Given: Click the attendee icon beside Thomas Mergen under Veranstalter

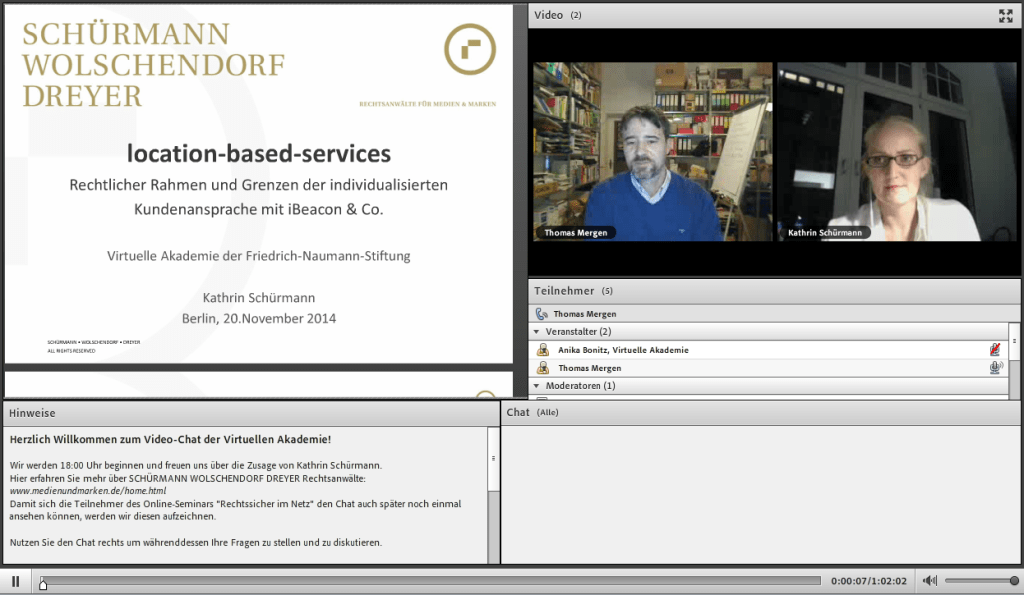Looking at the screenshot, I should pyautogui.click(x=543, y=367).
